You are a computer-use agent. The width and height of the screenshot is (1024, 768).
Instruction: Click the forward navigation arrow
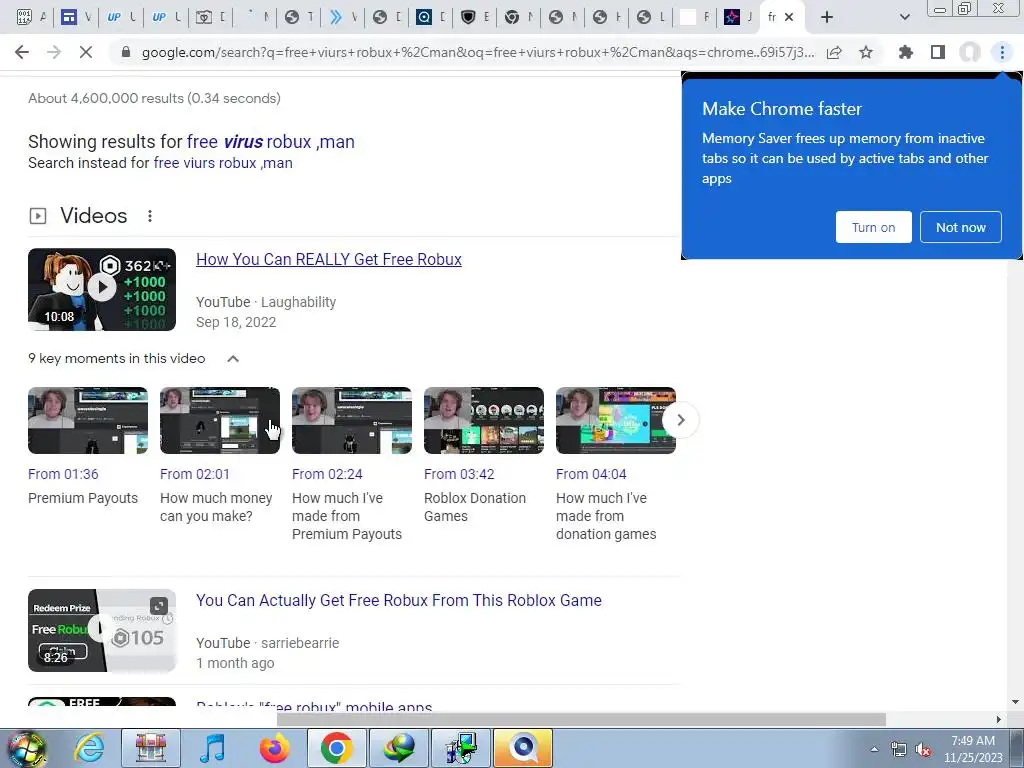point(54,52)
